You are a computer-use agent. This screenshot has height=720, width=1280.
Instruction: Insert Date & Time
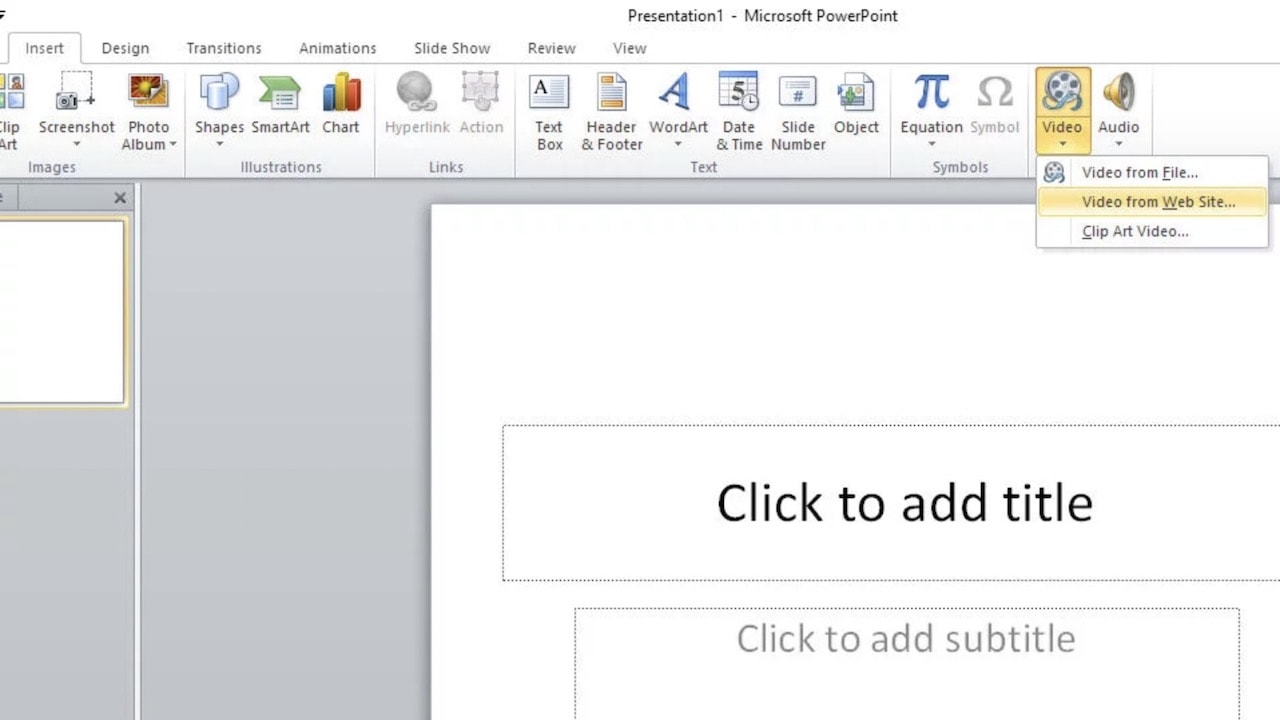(x=739, y=110)
